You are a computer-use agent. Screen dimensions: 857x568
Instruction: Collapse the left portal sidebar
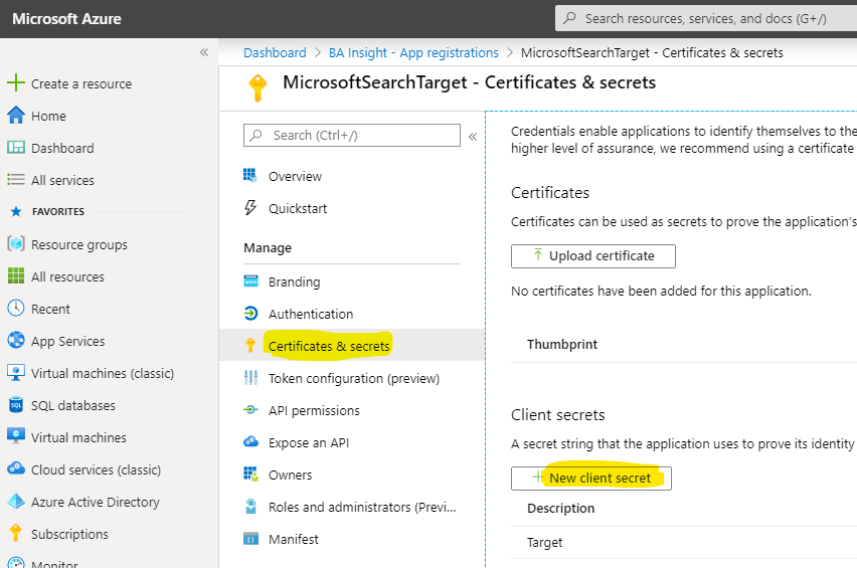tap(204, 52)
